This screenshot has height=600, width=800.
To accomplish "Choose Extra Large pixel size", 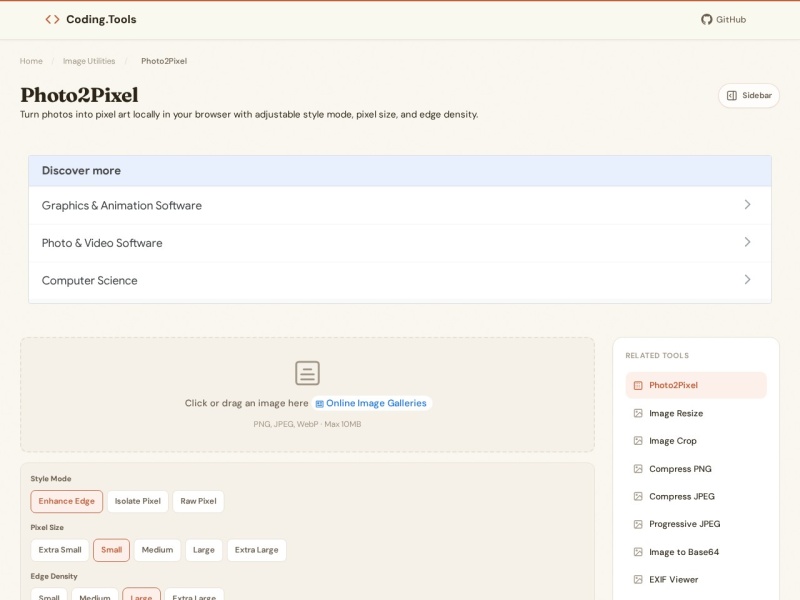I will click(x=257, y=550).
